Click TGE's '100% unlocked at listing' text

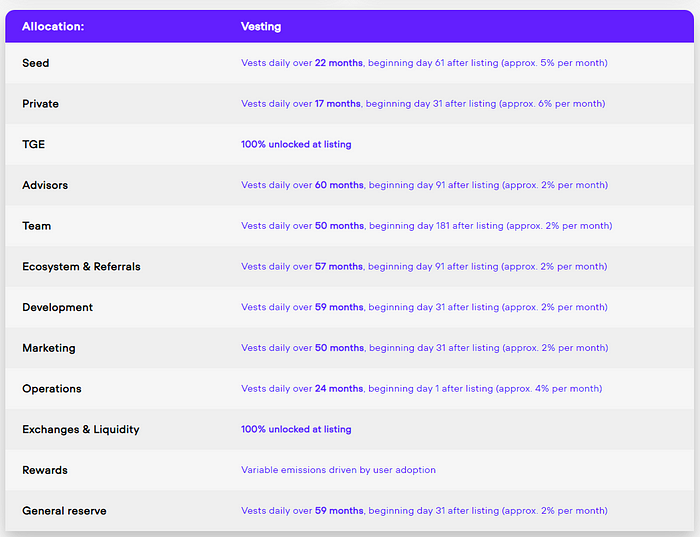tap(296, 144)
